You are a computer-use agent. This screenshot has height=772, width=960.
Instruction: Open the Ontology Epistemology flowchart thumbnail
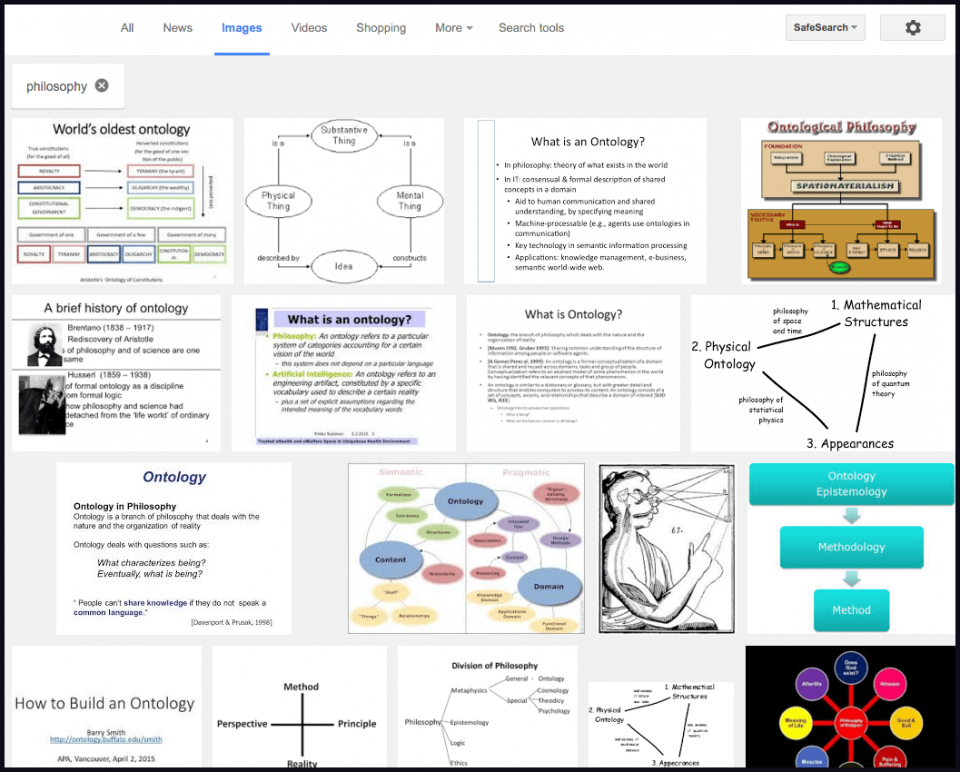851,548
